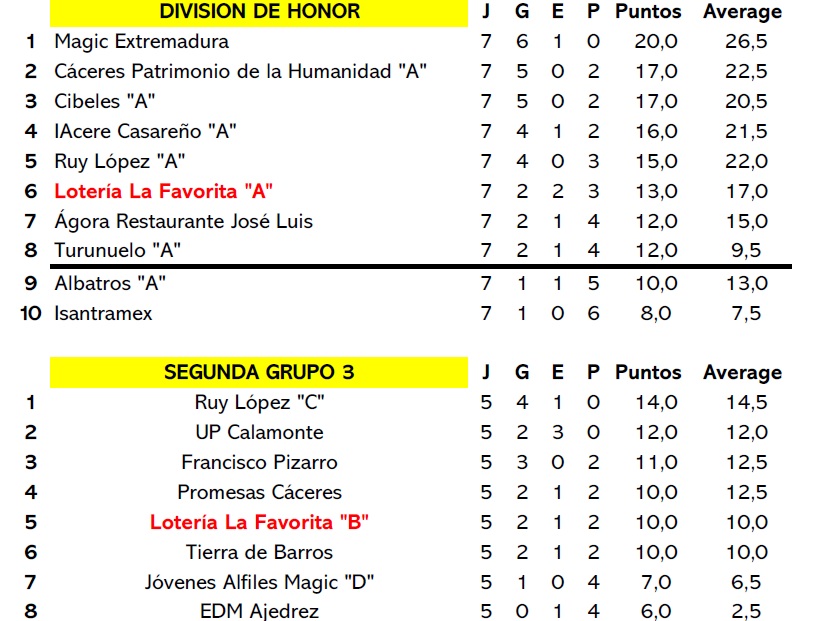Screen dimensions: 823x621
Task: Click the Cibeles "A" team row
Action: [x=105, y=102]
